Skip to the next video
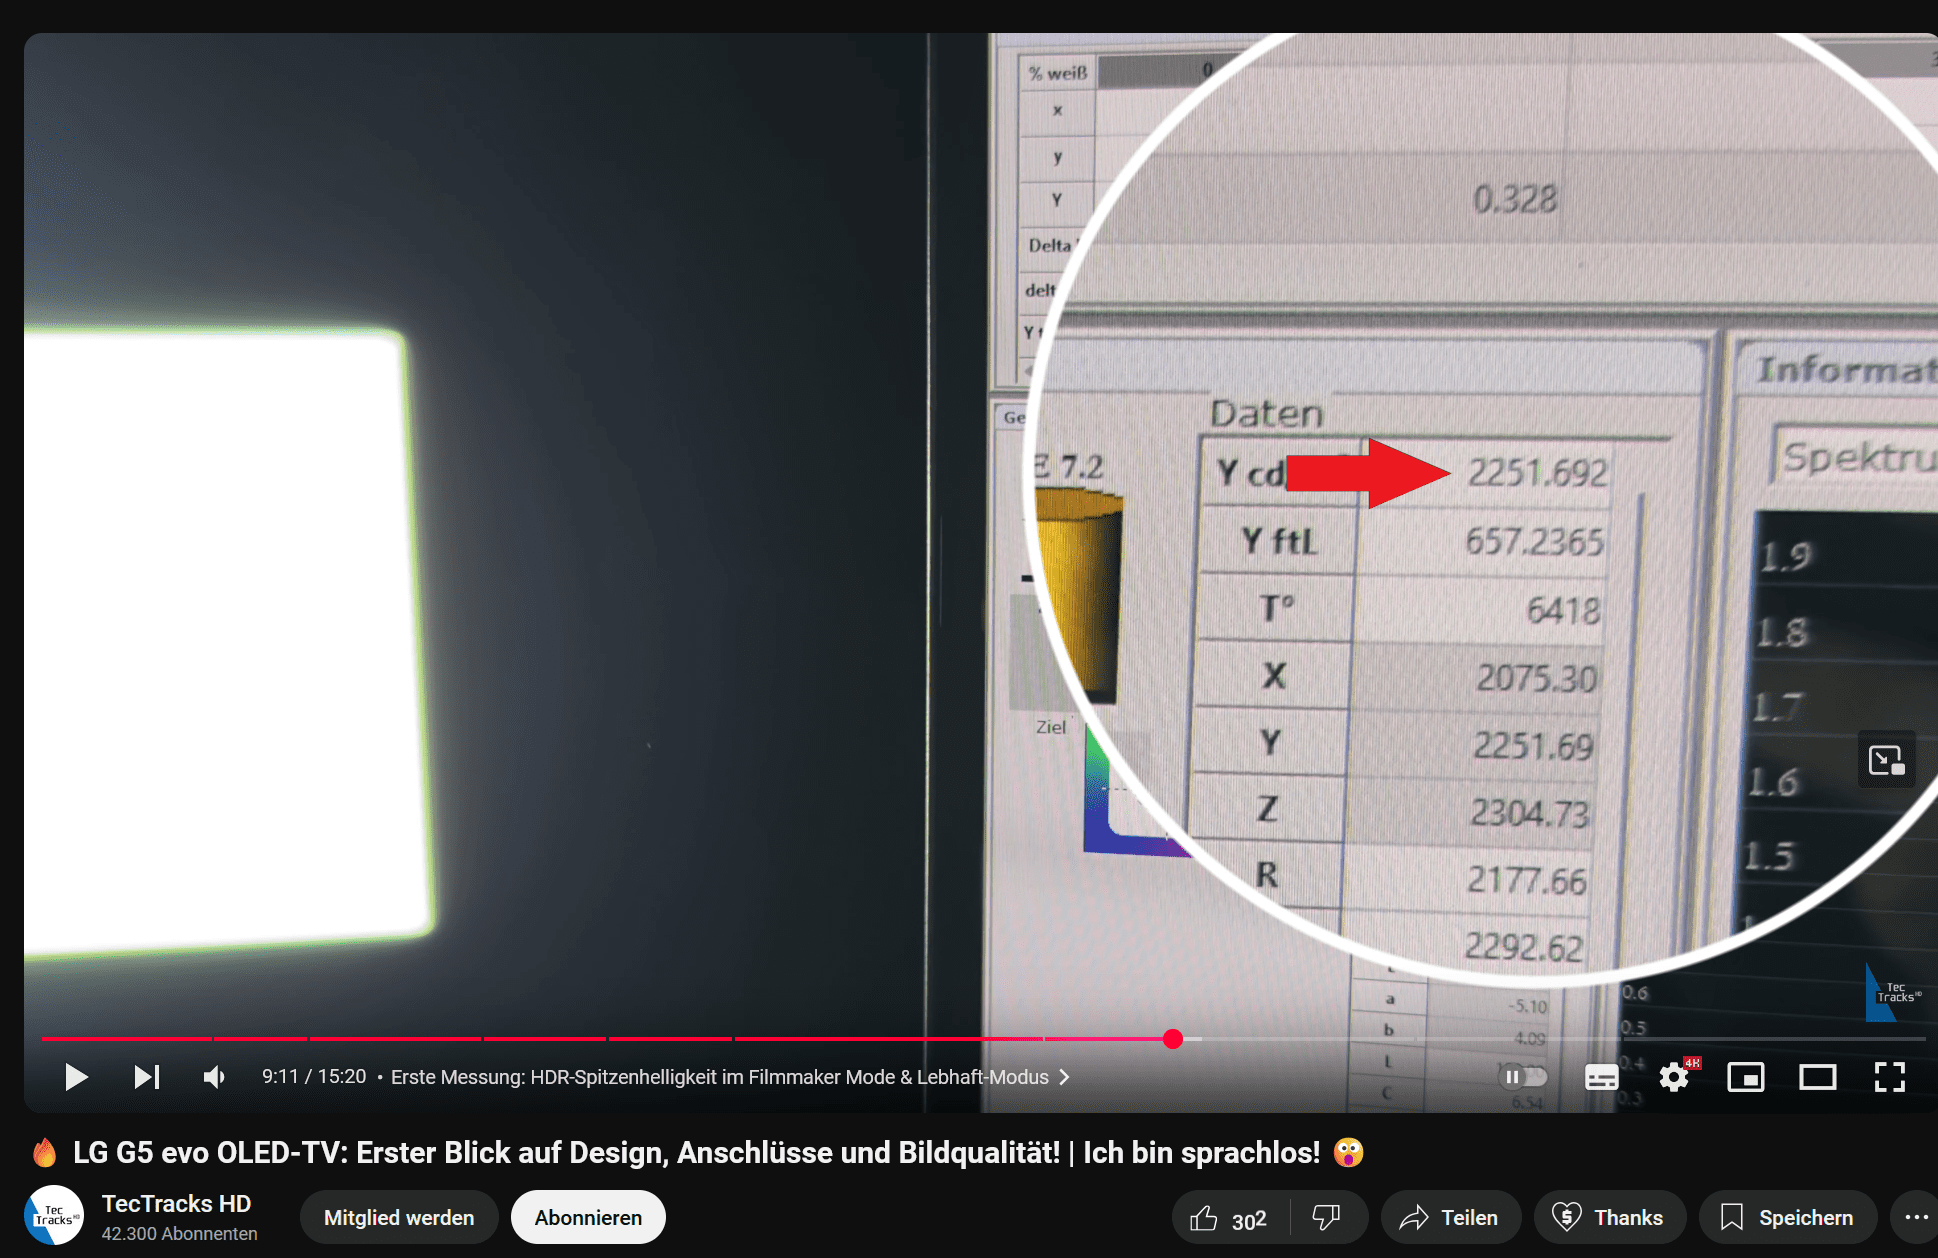 (147, 1077)
